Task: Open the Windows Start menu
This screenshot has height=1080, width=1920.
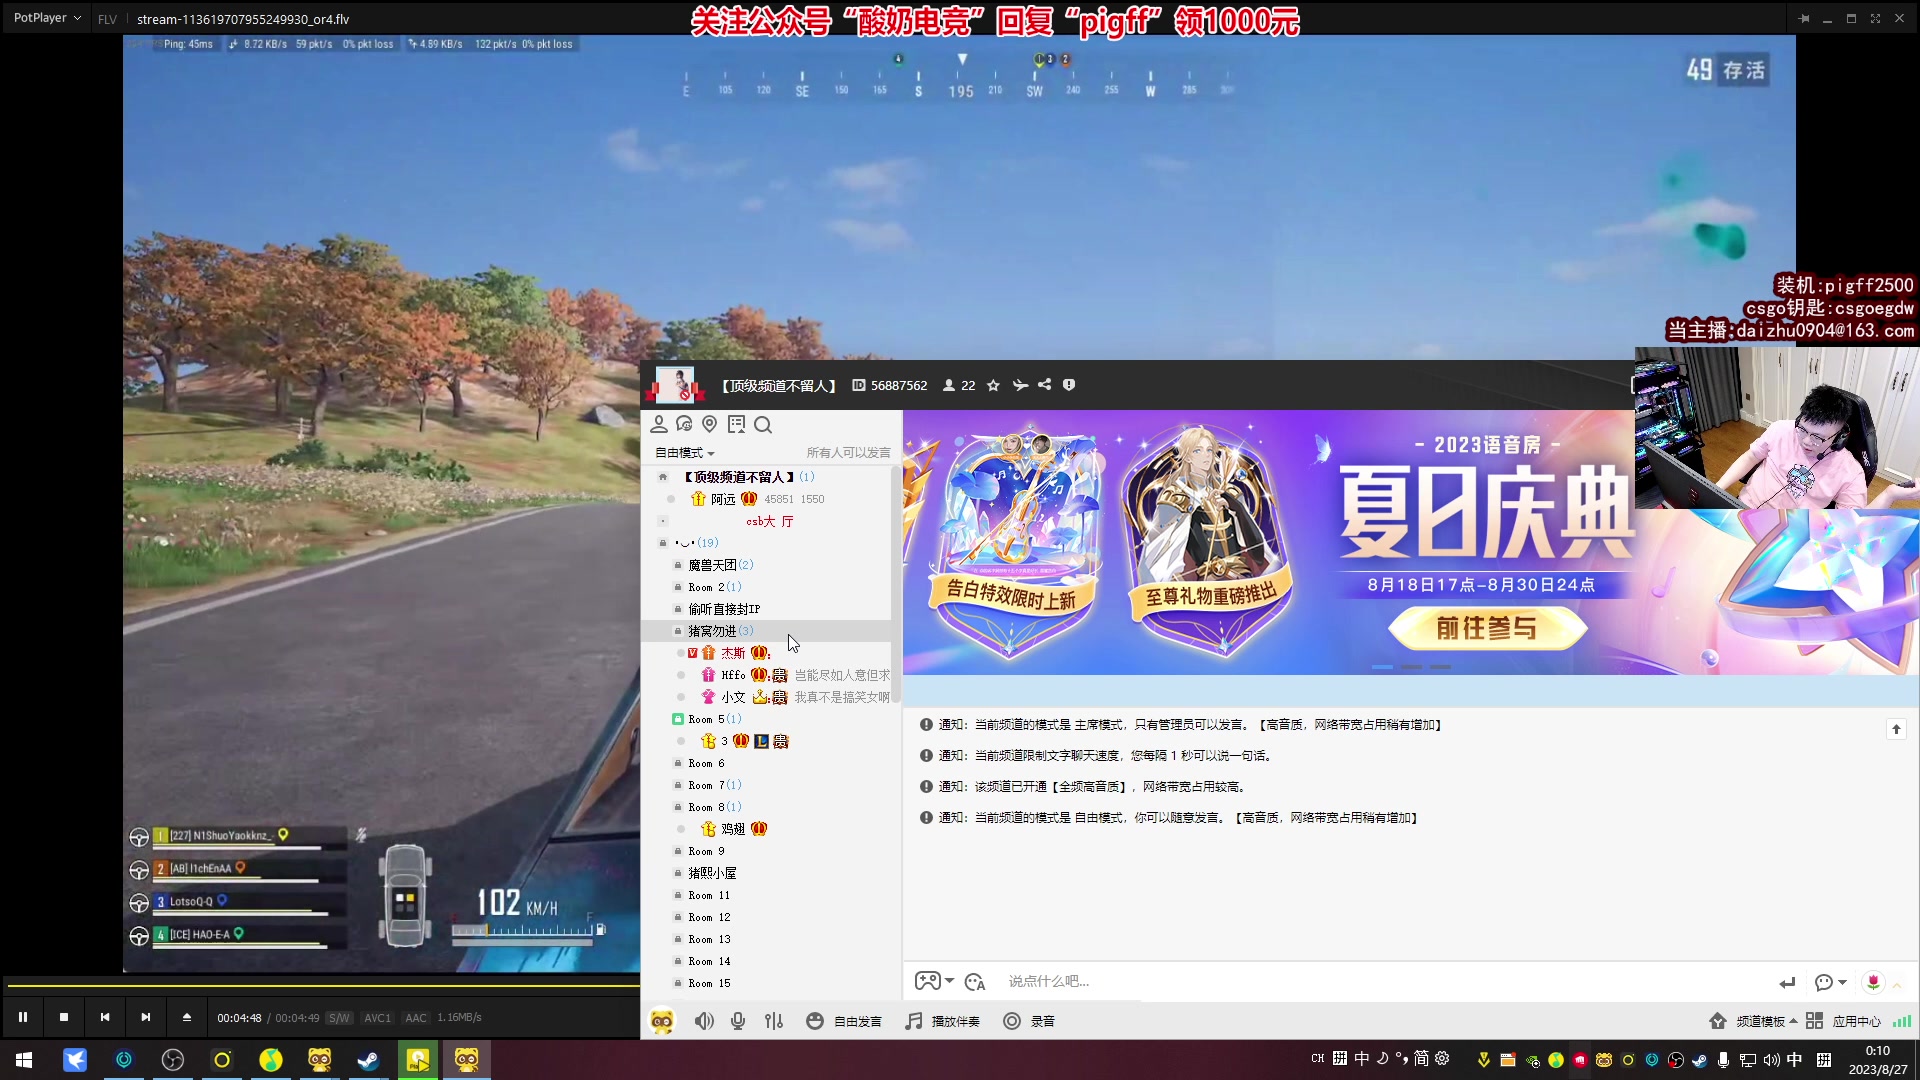Action: pos(24,1060)
